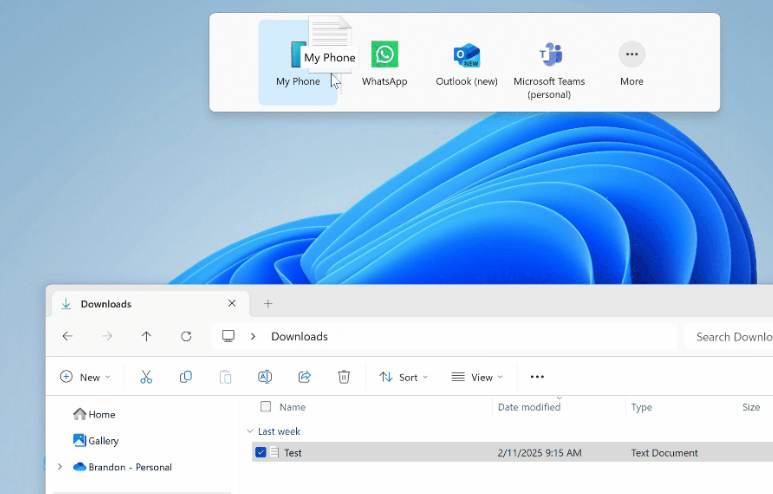This screenshot has width=773, height=494.
Task: Uncheck the Test file checkbox
Action: (260, 452)
